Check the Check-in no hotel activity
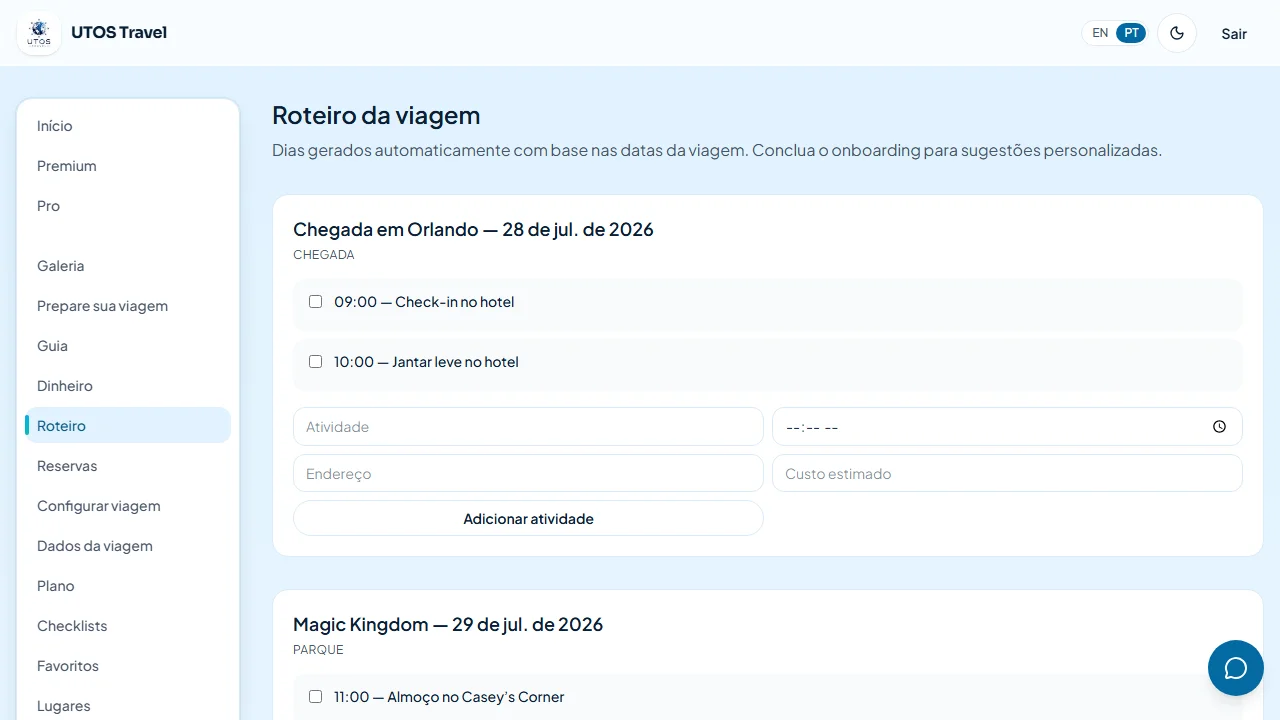The height and width of the screenshot is (720, 1280). [315, 301]
